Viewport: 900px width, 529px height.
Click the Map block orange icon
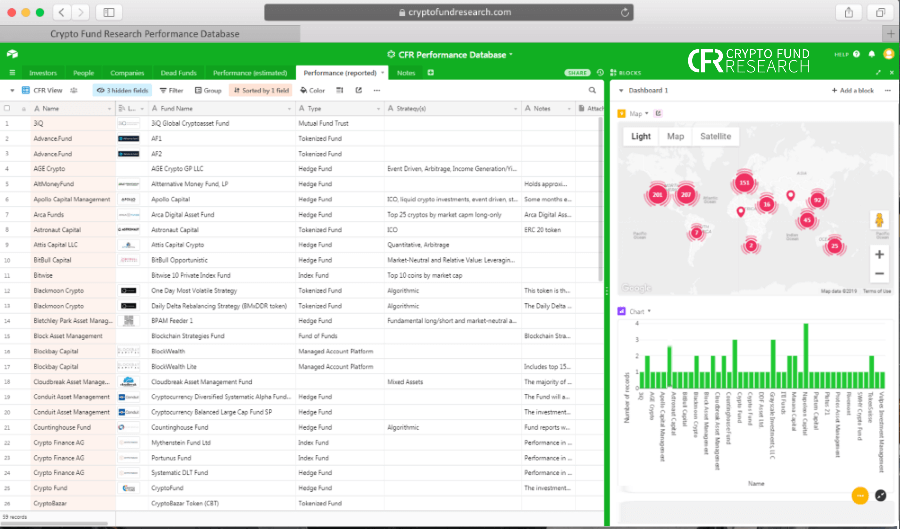click(x=621, y=114)
